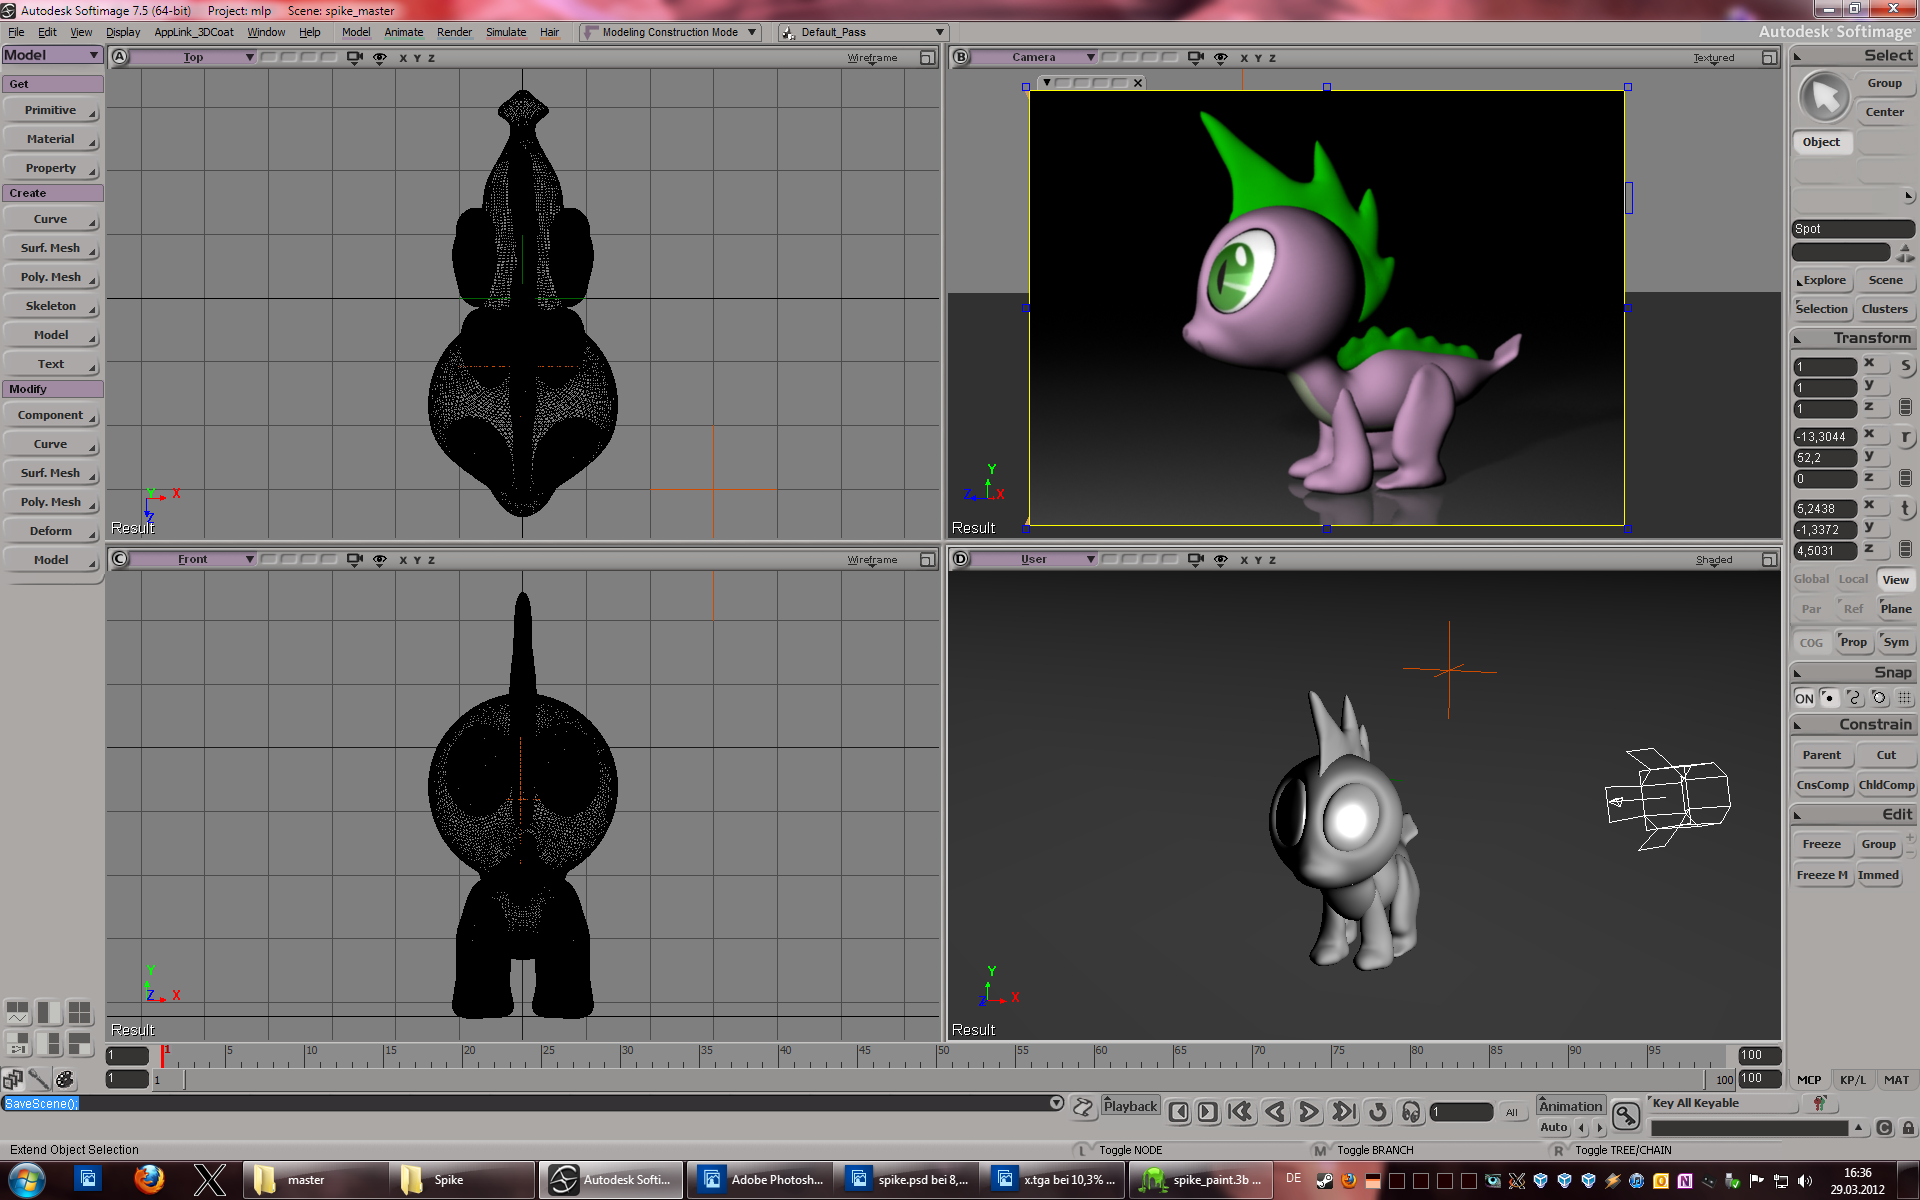Toggle Snap ON button
Image resolution: width=1920 pixels, height=1200 pixels.
pos(1803,698)
